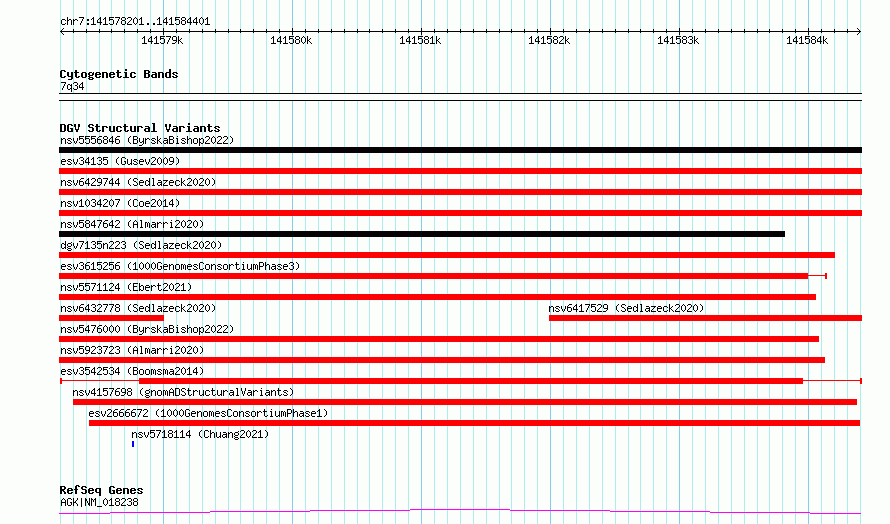Open nsv5923723 (Almarri2020) variant label
Image resolution: width=890 pixels, height=524 pixels.
132,350
